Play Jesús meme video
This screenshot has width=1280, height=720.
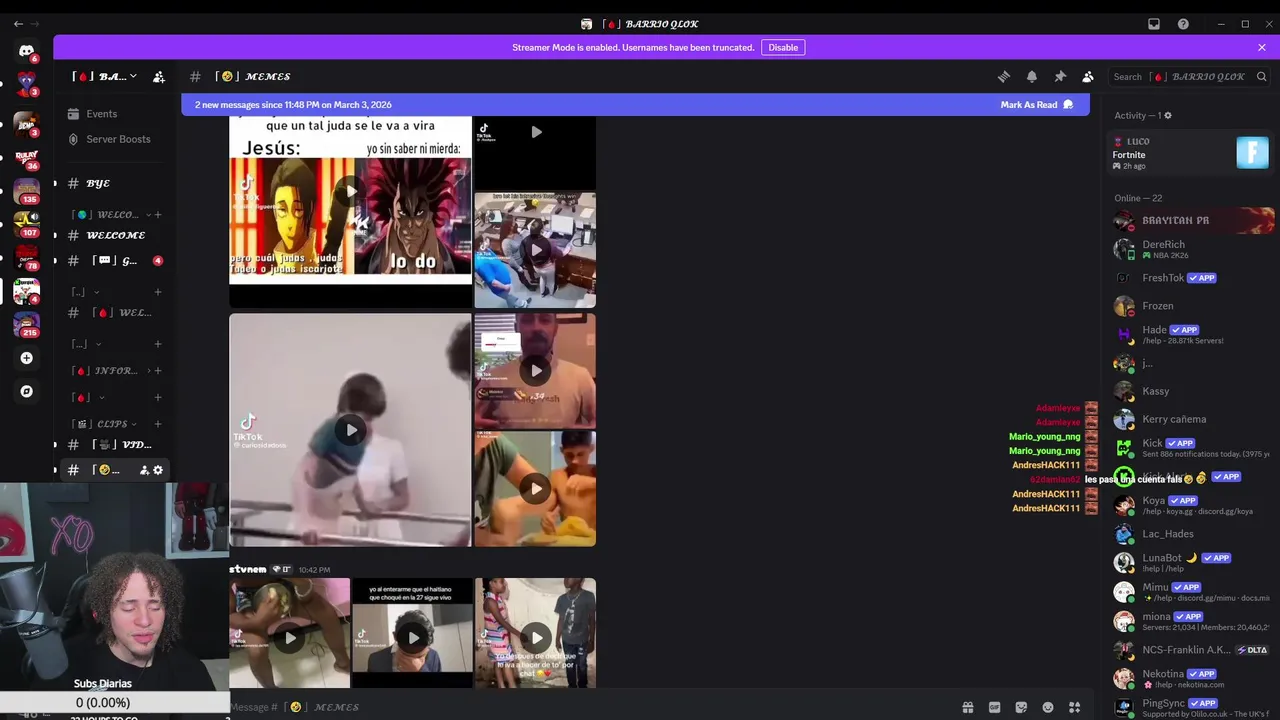[350, 190]
